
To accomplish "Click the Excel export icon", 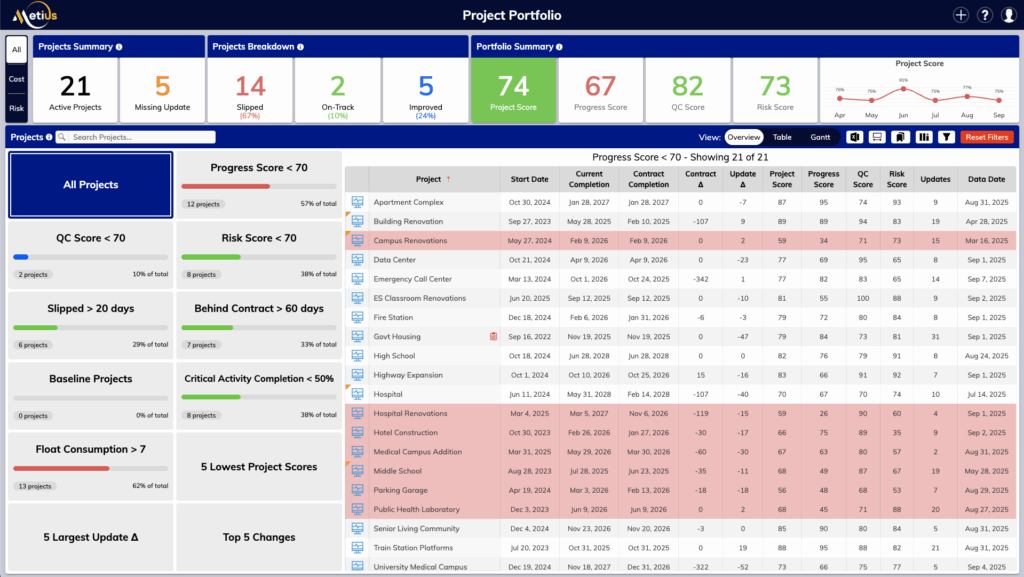I will [x=855, y=137].
